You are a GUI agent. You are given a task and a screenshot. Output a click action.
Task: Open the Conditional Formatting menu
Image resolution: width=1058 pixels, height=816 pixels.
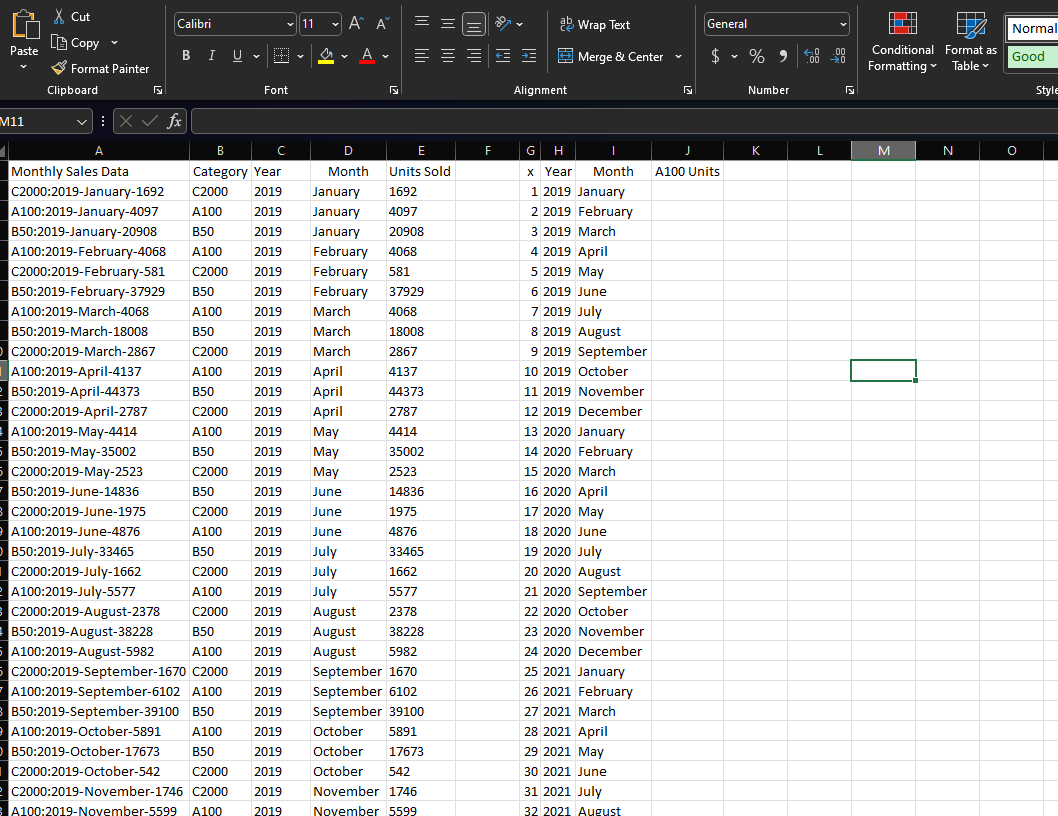902,42
